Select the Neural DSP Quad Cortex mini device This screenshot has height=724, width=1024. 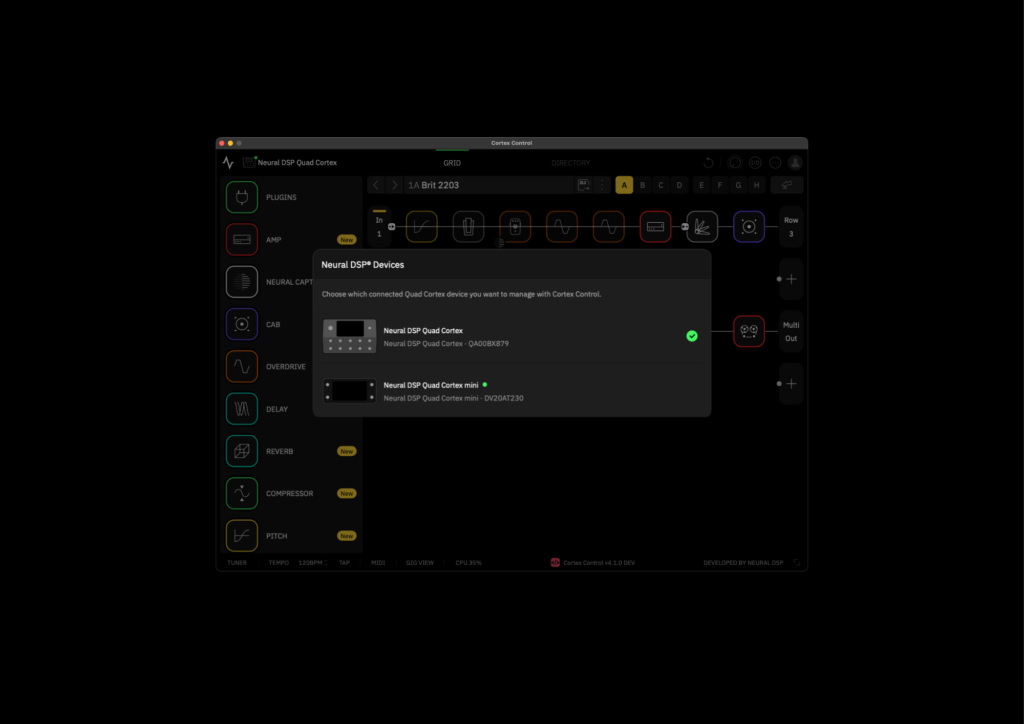click(511, 391)
